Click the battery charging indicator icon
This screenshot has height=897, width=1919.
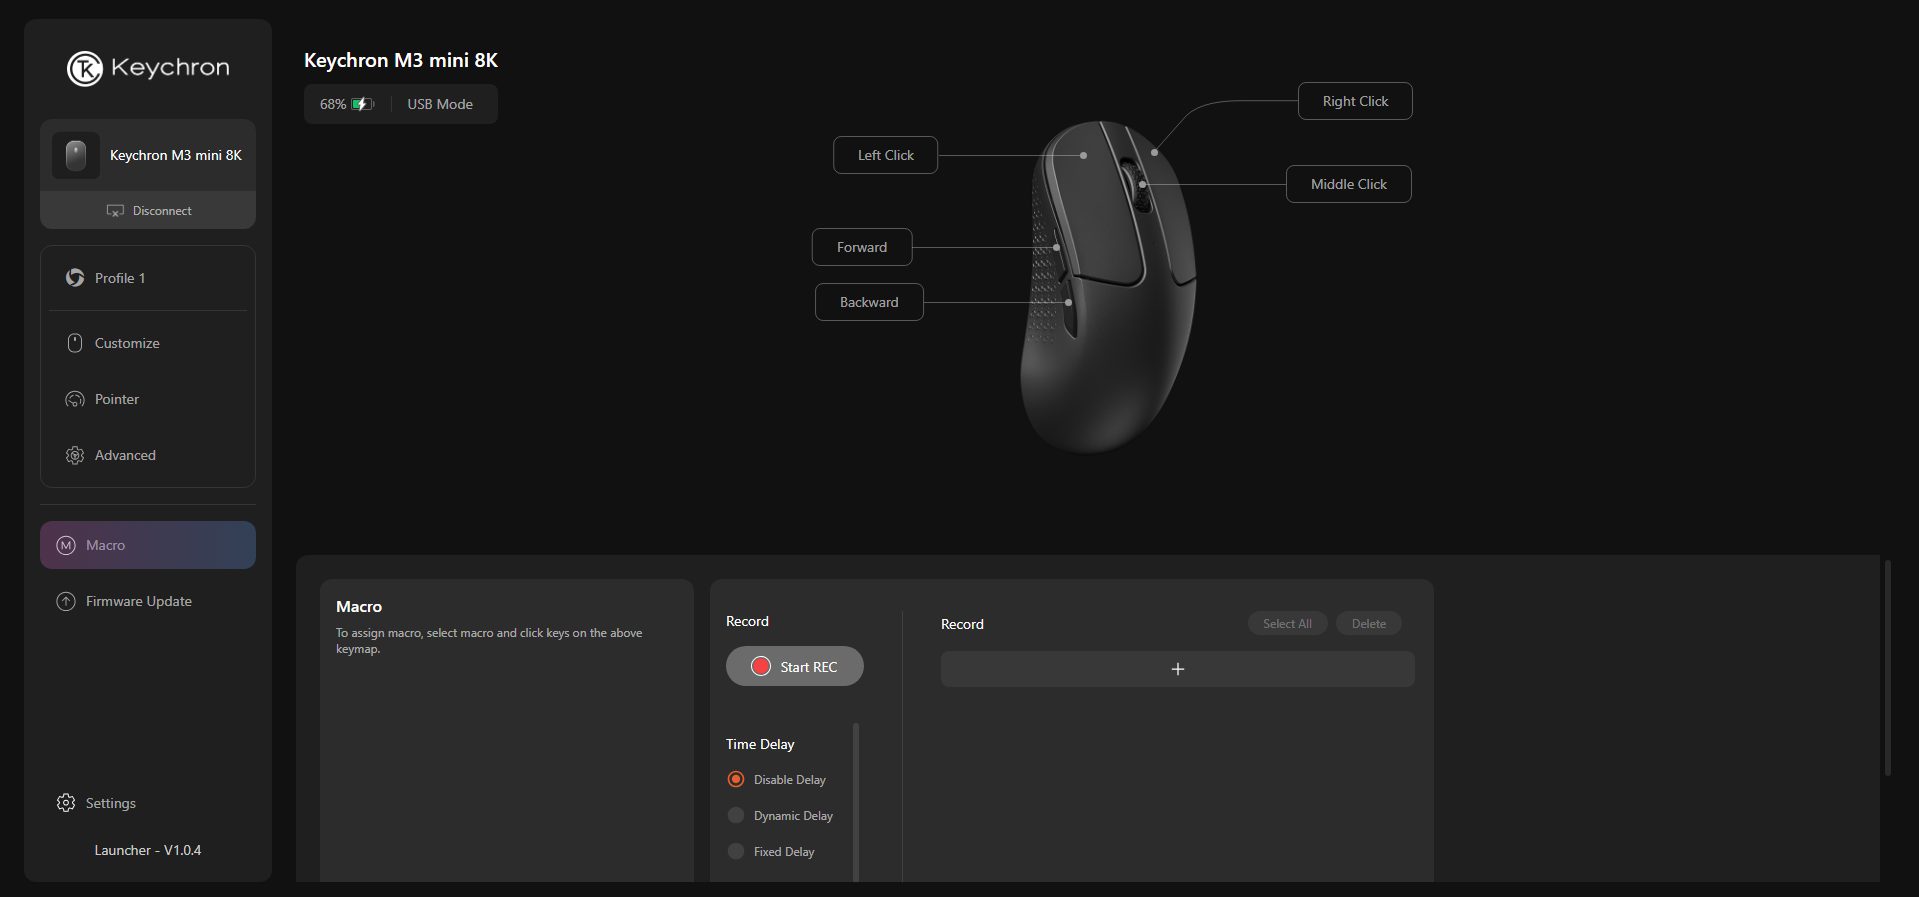[x=362, y=104]
